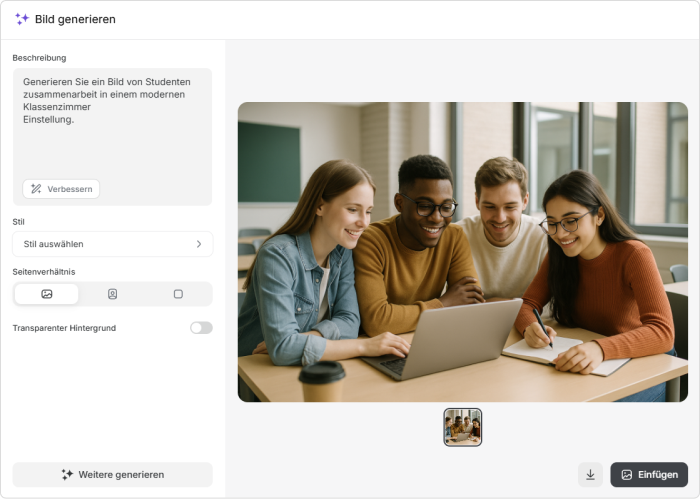
Task: Select the portrait aspect ratio icon
Action: pyautogui.click(x=112, y=294)
